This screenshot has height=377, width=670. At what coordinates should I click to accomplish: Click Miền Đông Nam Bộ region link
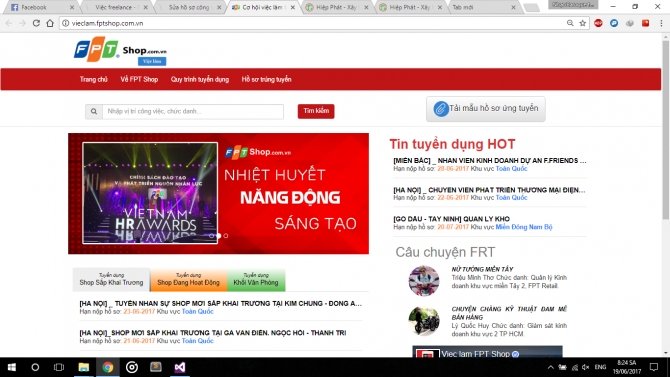click(524, 227)
